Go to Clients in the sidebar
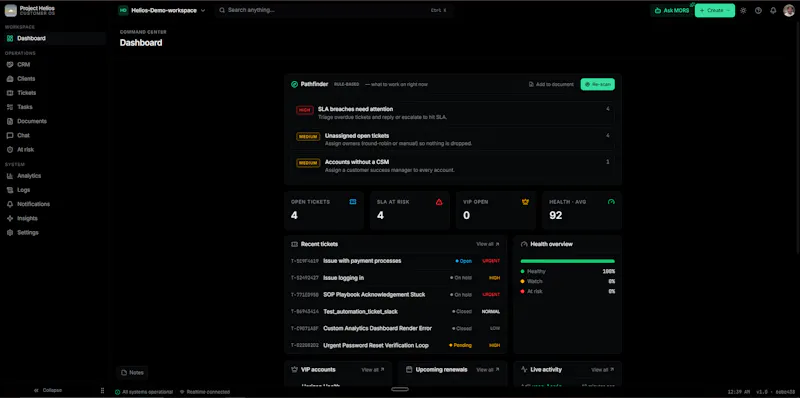This screenshot has height=398, width=800. [x=55, y=79]
